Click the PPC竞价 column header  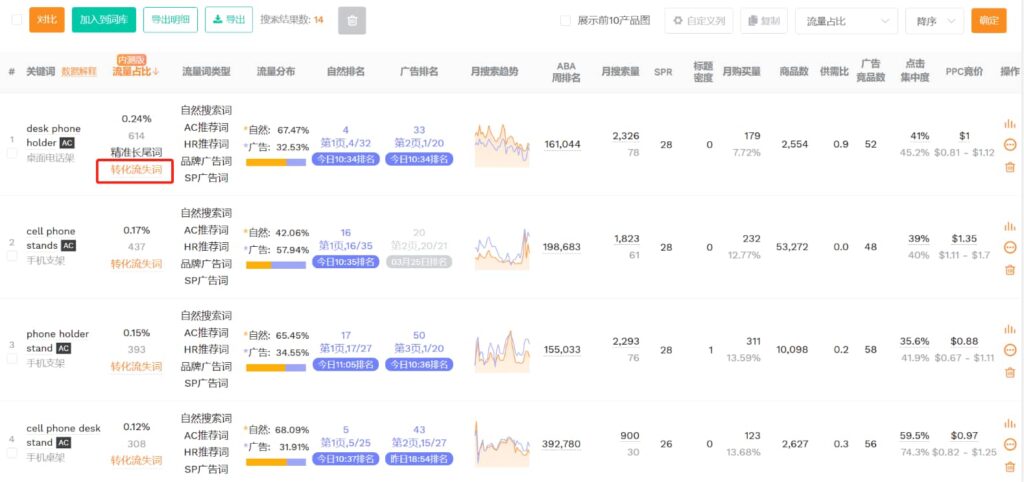(965, 71)
